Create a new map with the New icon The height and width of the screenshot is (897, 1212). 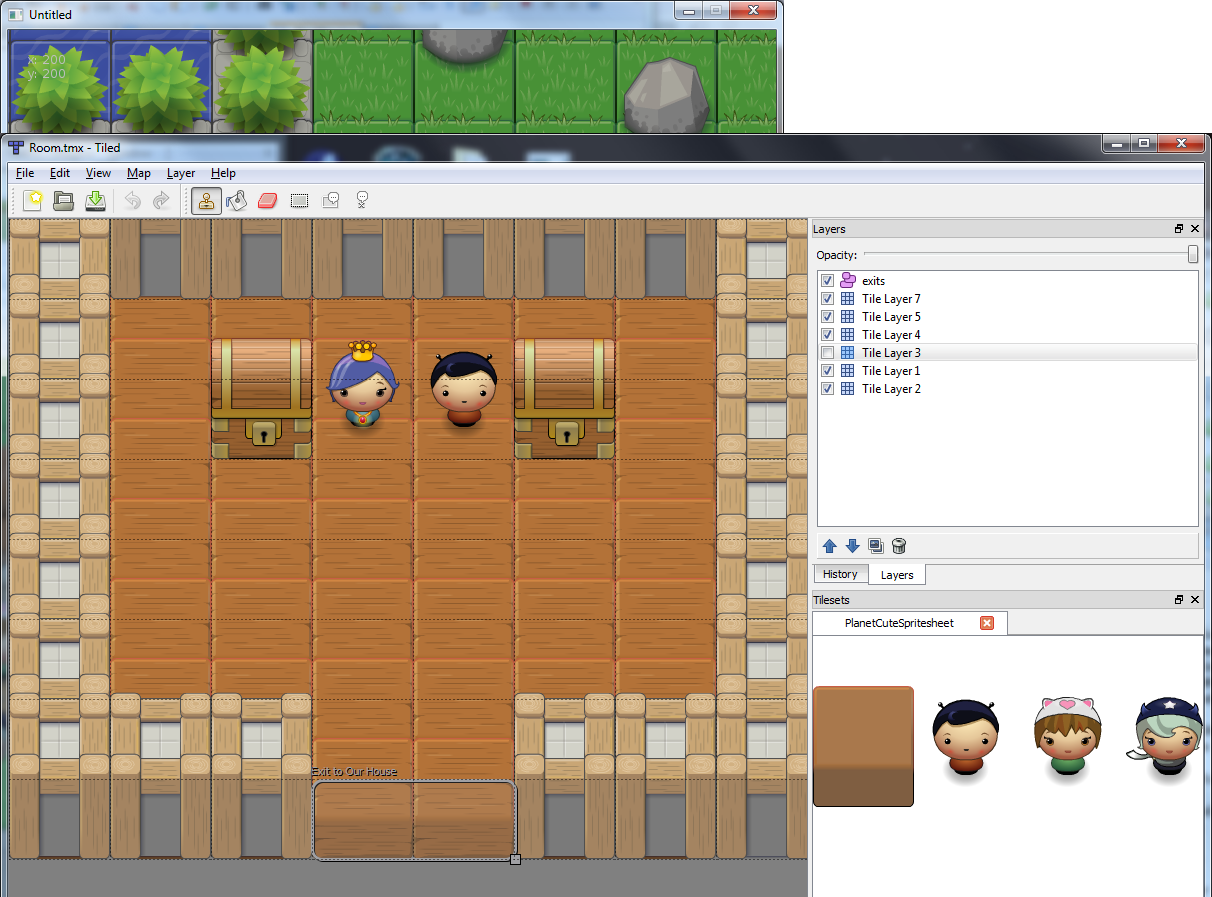(33, 200)
